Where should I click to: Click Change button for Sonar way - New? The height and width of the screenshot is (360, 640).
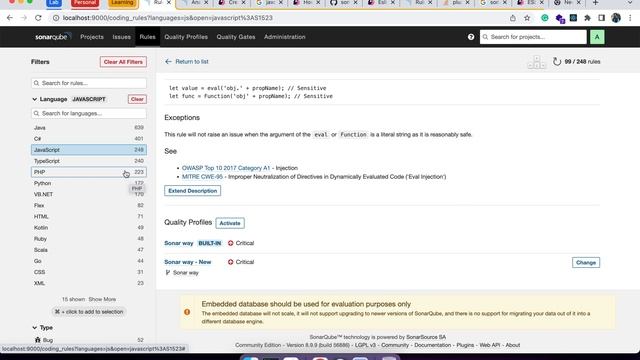pos(586,262)
